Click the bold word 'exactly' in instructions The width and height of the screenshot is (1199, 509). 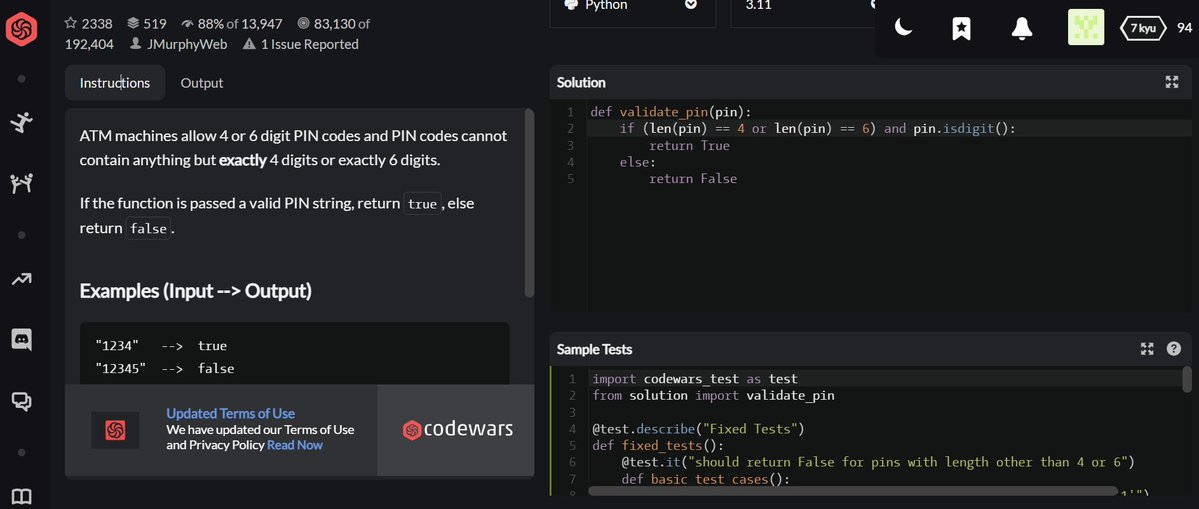243,161
